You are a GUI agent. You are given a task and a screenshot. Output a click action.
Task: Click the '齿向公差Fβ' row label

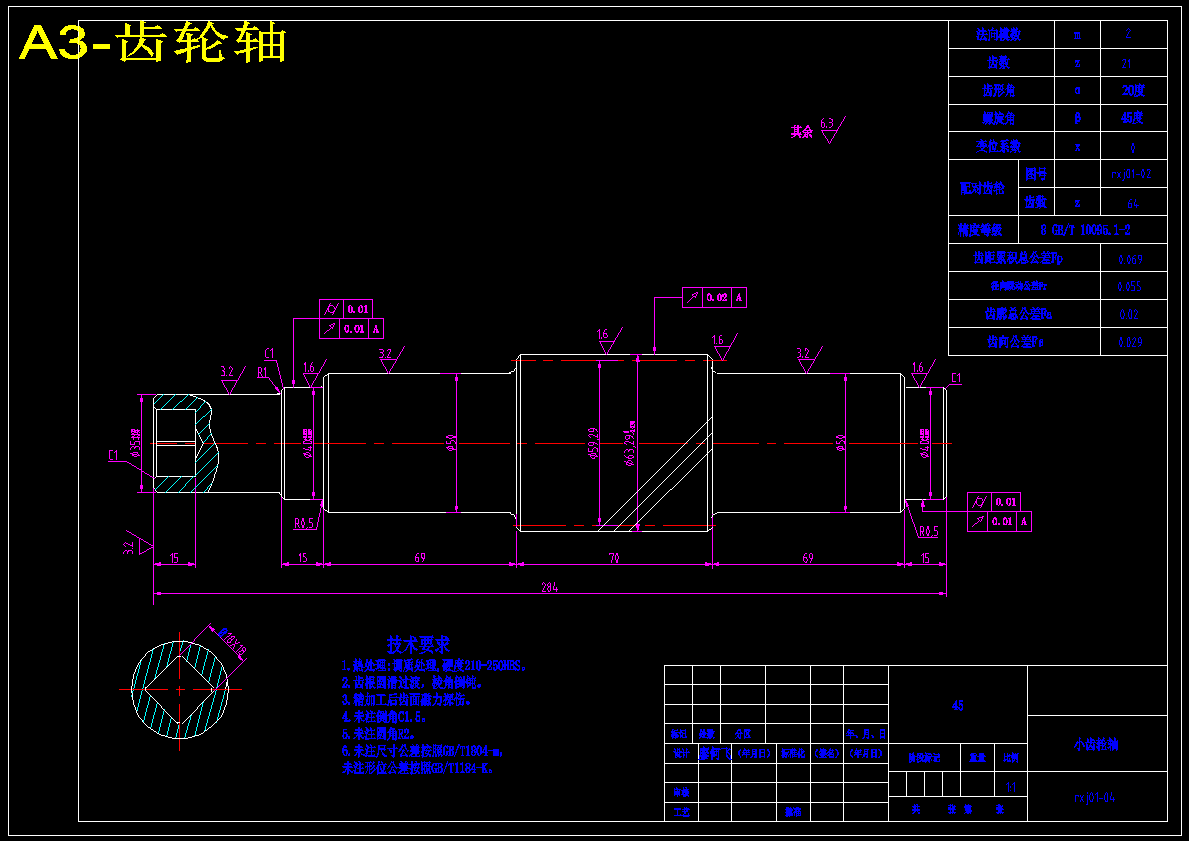point(1015,342)
